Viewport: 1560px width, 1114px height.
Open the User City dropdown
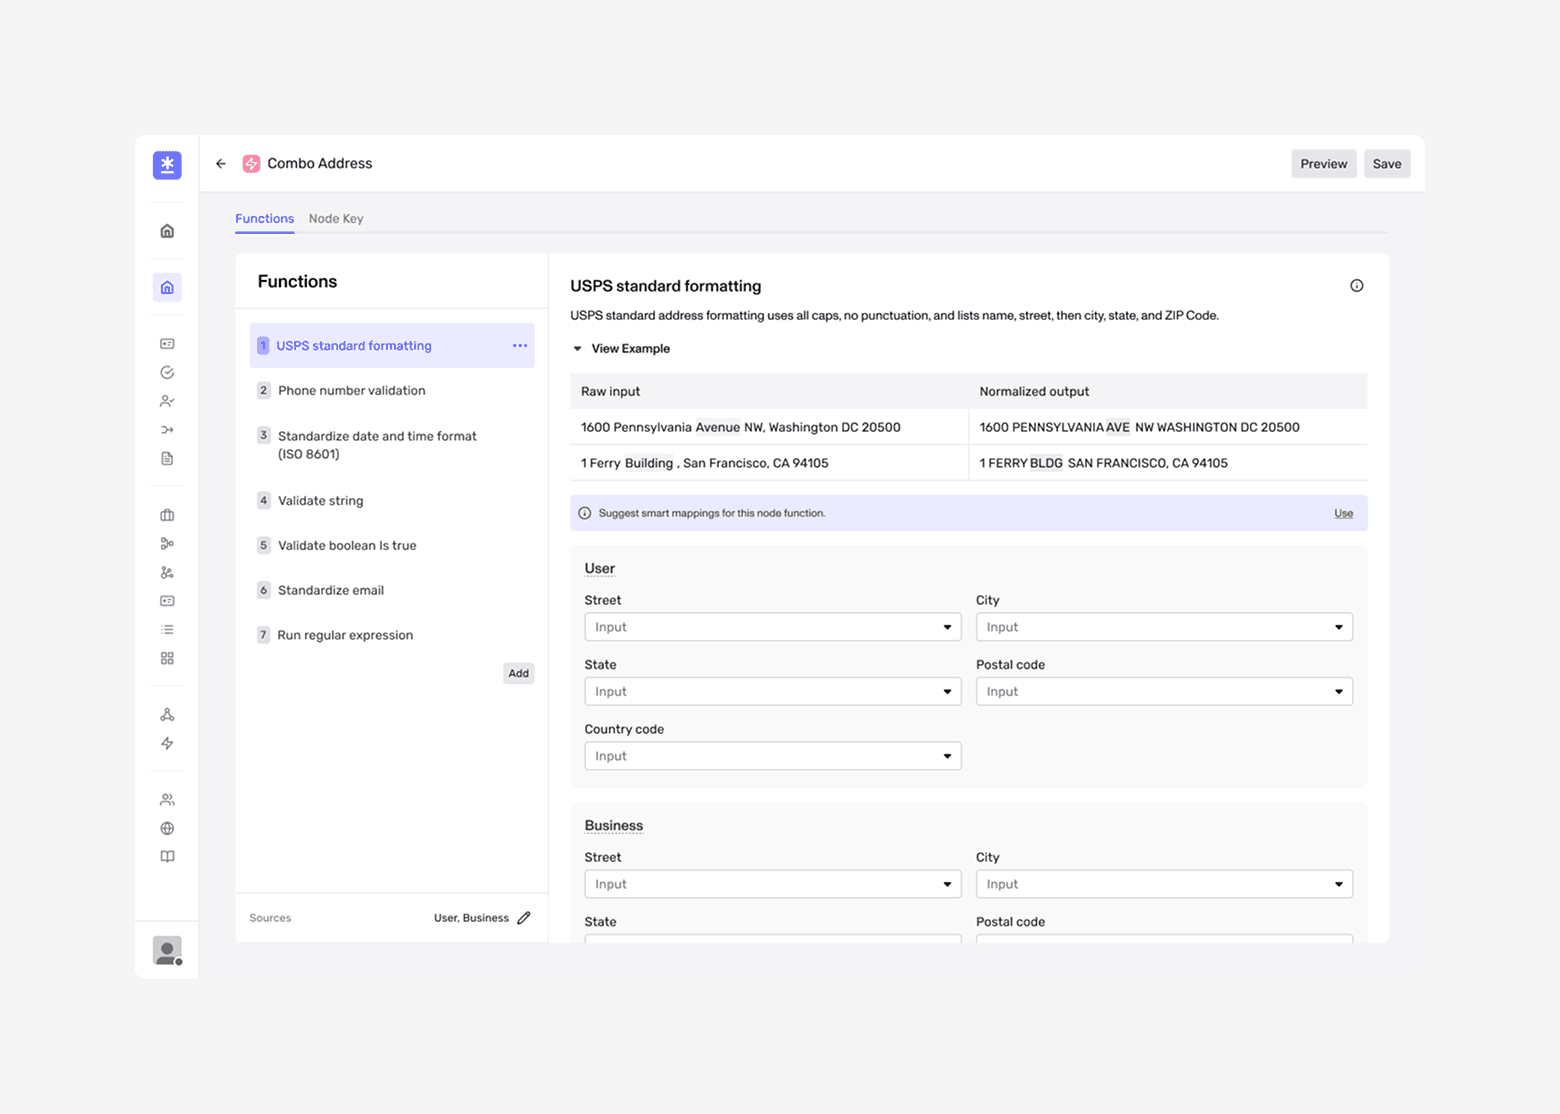pos(1164,627)
